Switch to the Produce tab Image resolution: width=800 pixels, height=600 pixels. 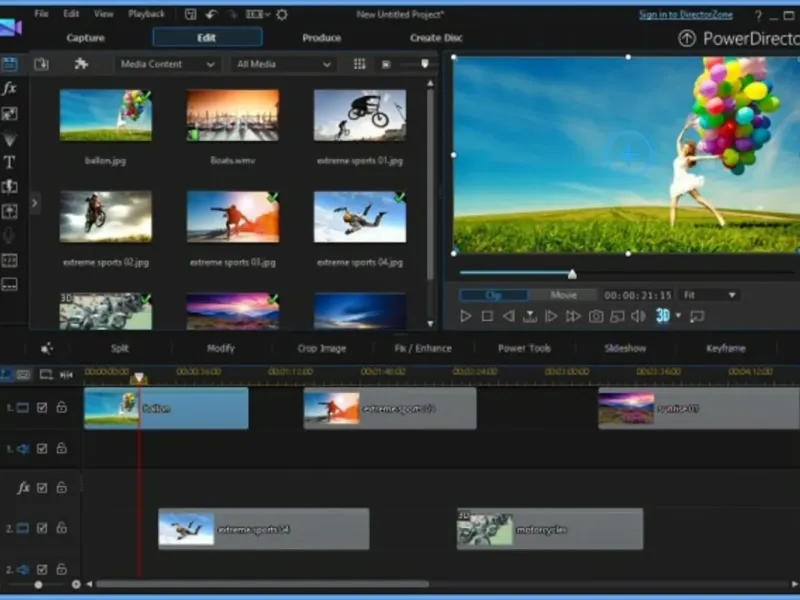point(322,38)
